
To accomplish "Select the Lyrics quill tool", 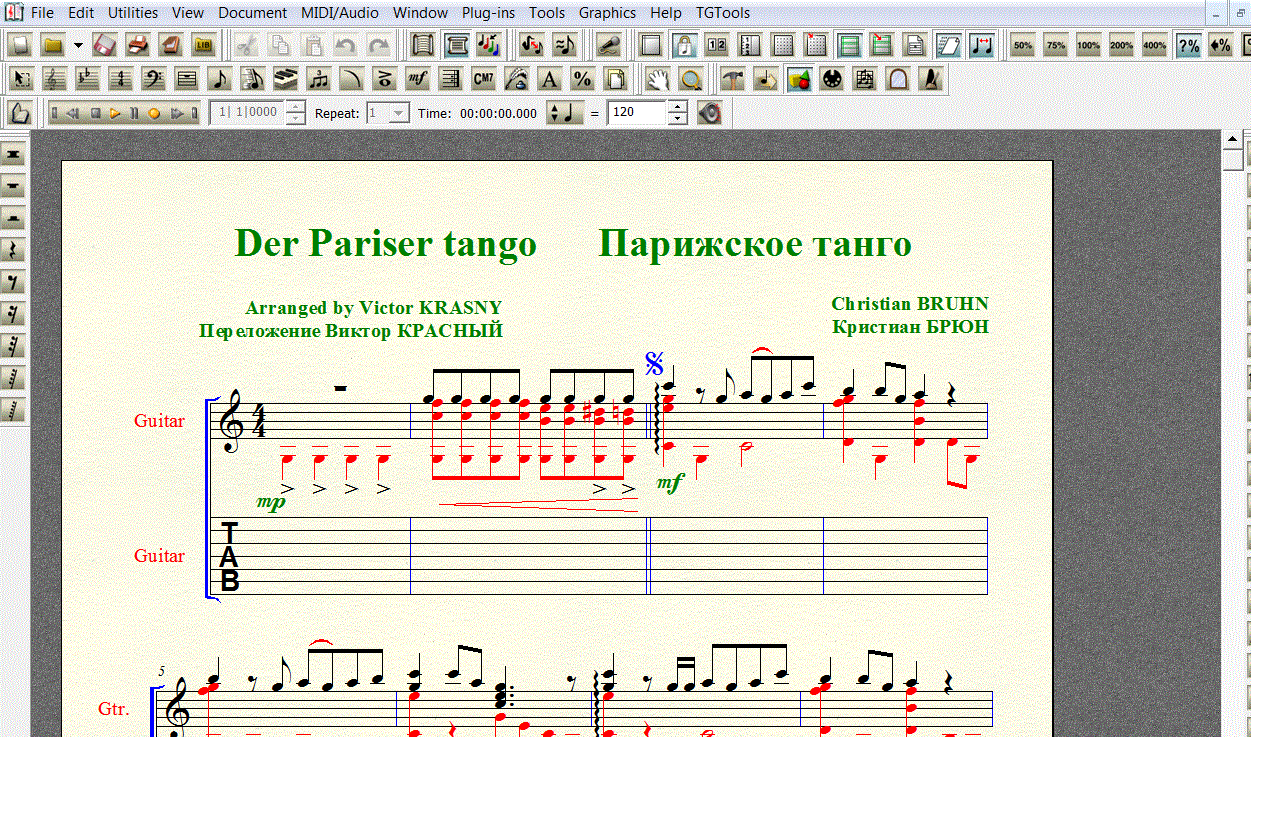I will pyautogui.click(x=517, y=79).
